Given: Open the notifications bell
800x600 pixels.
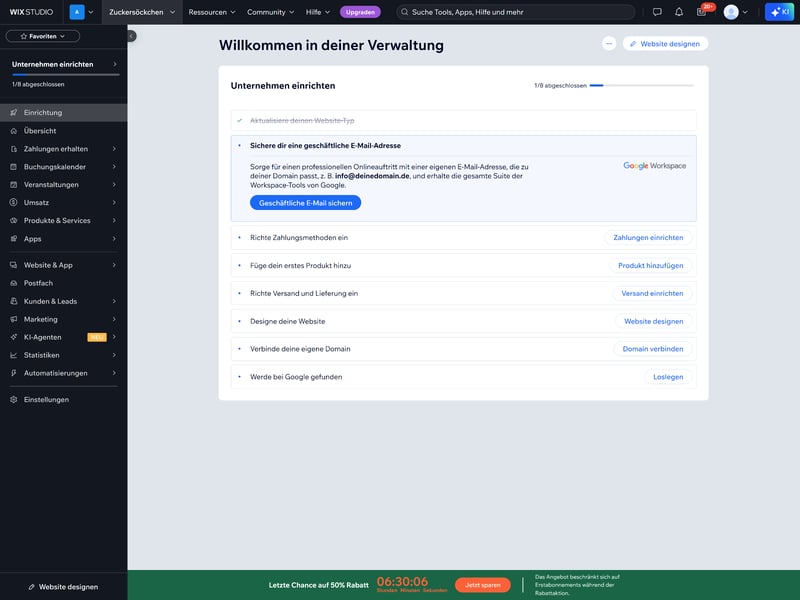Looking at the screenshot, I should 679,12.
